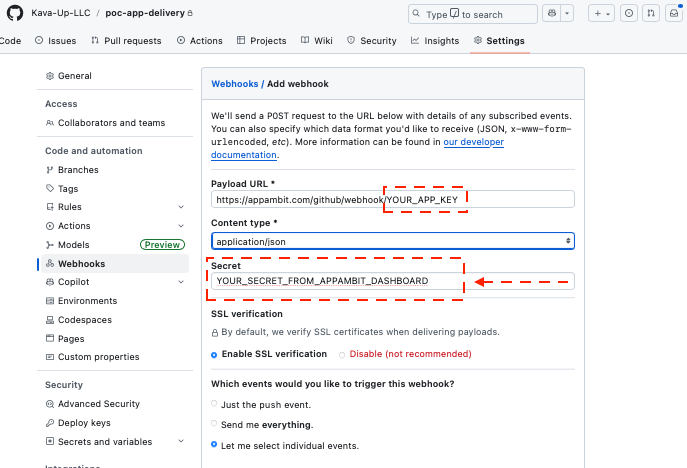The width and height of the screenshot is (687, 468).
Task: Select Disable SSL verification option
Action: [x=342, y=354]
